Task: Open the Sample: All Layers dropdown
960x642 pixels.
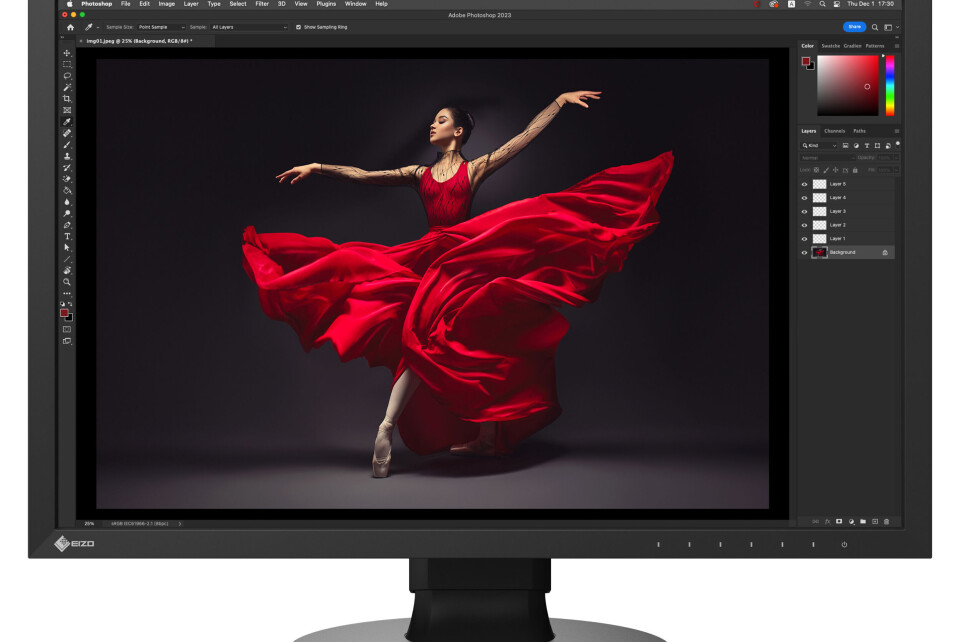Action: 248,27
